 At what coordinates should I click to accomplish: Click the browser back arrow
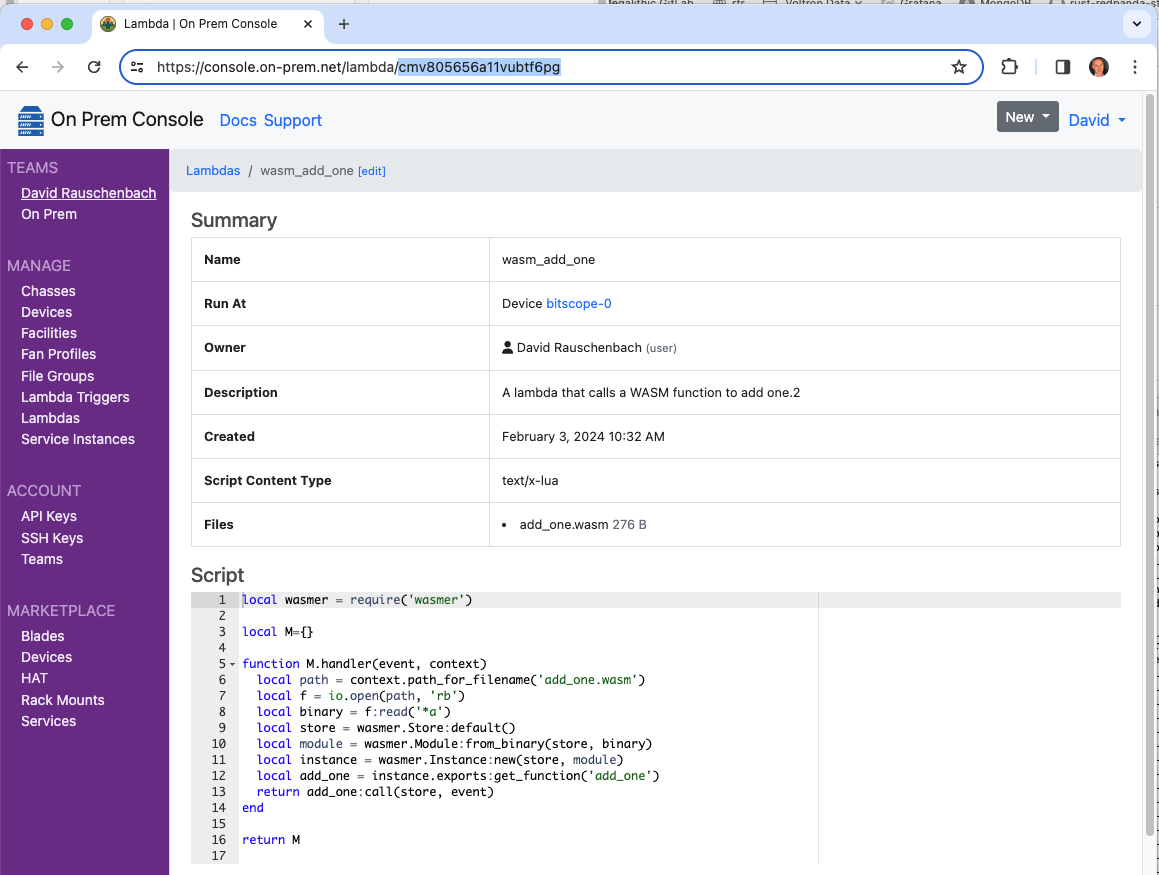coord(22,67)
